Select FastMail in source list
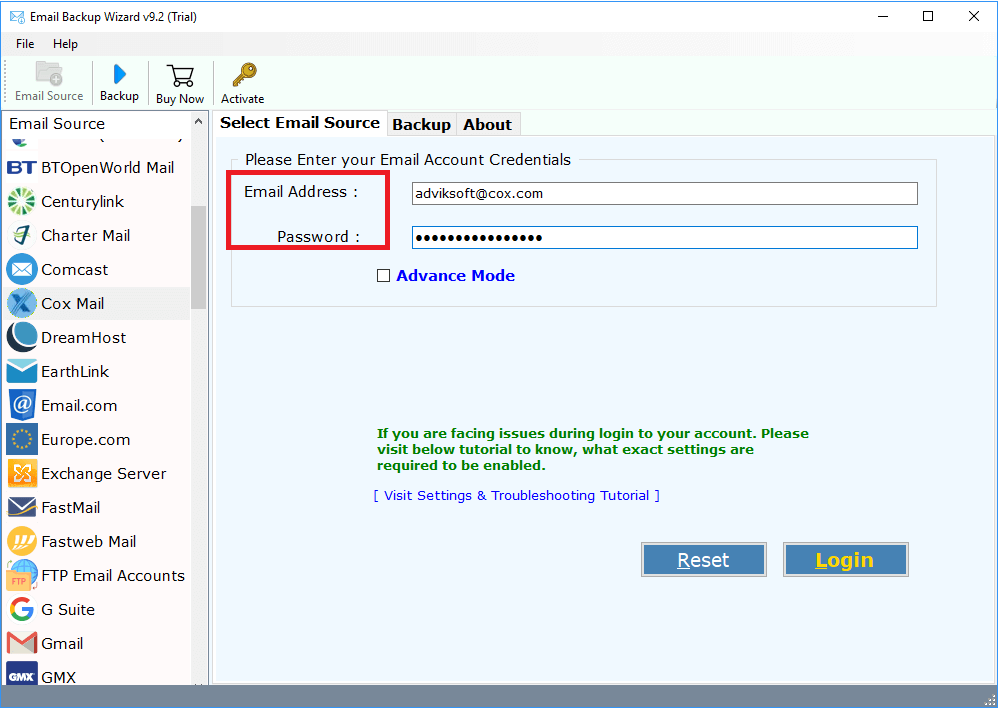The image size is (998, 708). point(97,507)
